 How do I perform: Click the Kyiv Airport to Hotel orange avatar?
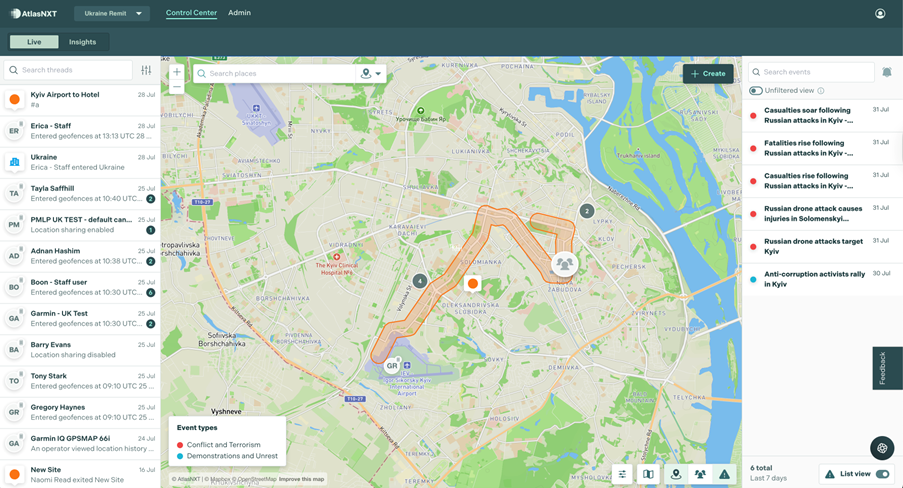point(14,99)
